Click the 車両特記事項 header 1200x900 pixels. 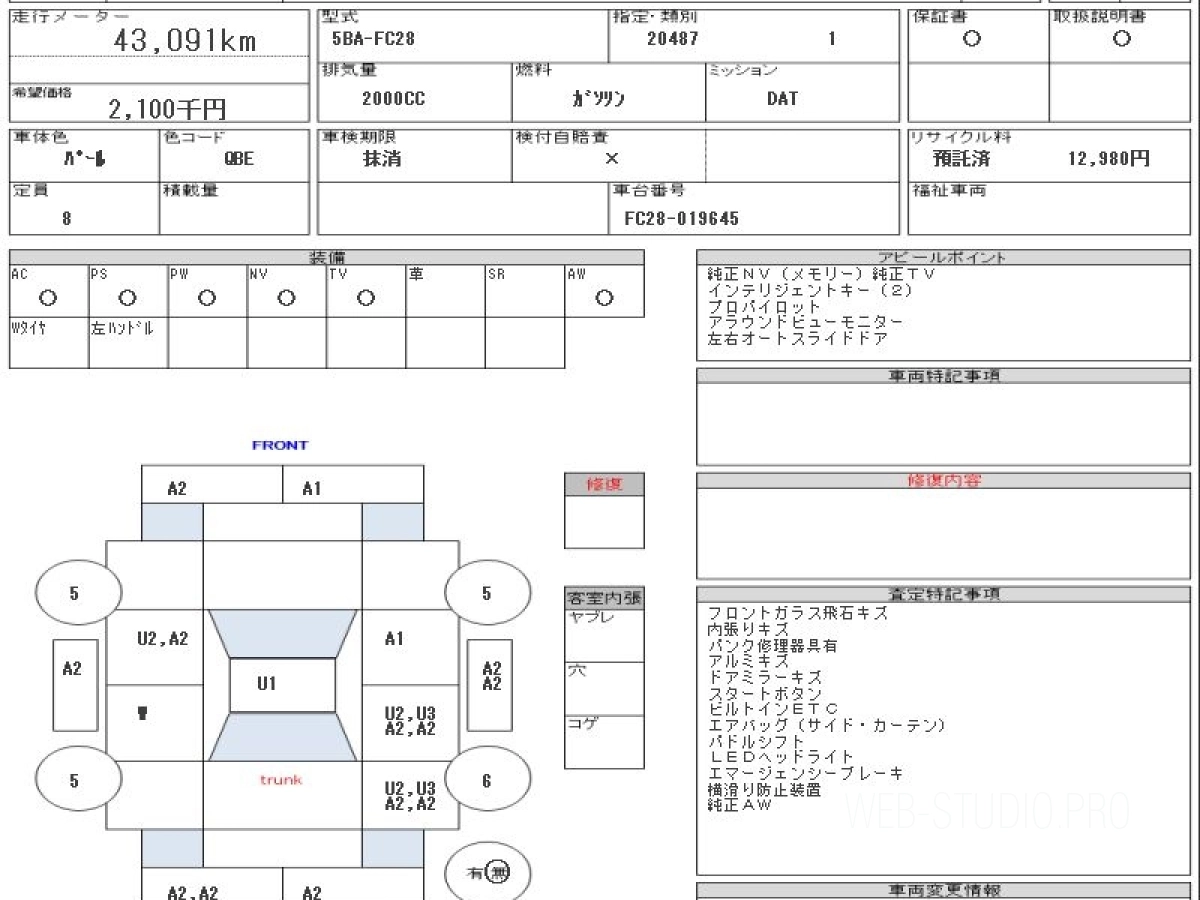pos(943,376)
